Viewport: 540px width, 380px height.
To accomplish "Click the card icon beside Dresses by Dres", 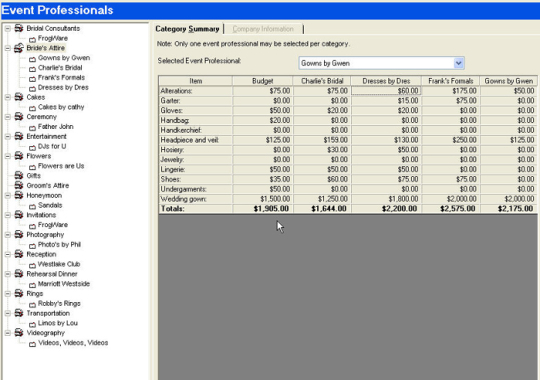I will tap(32, 89).
